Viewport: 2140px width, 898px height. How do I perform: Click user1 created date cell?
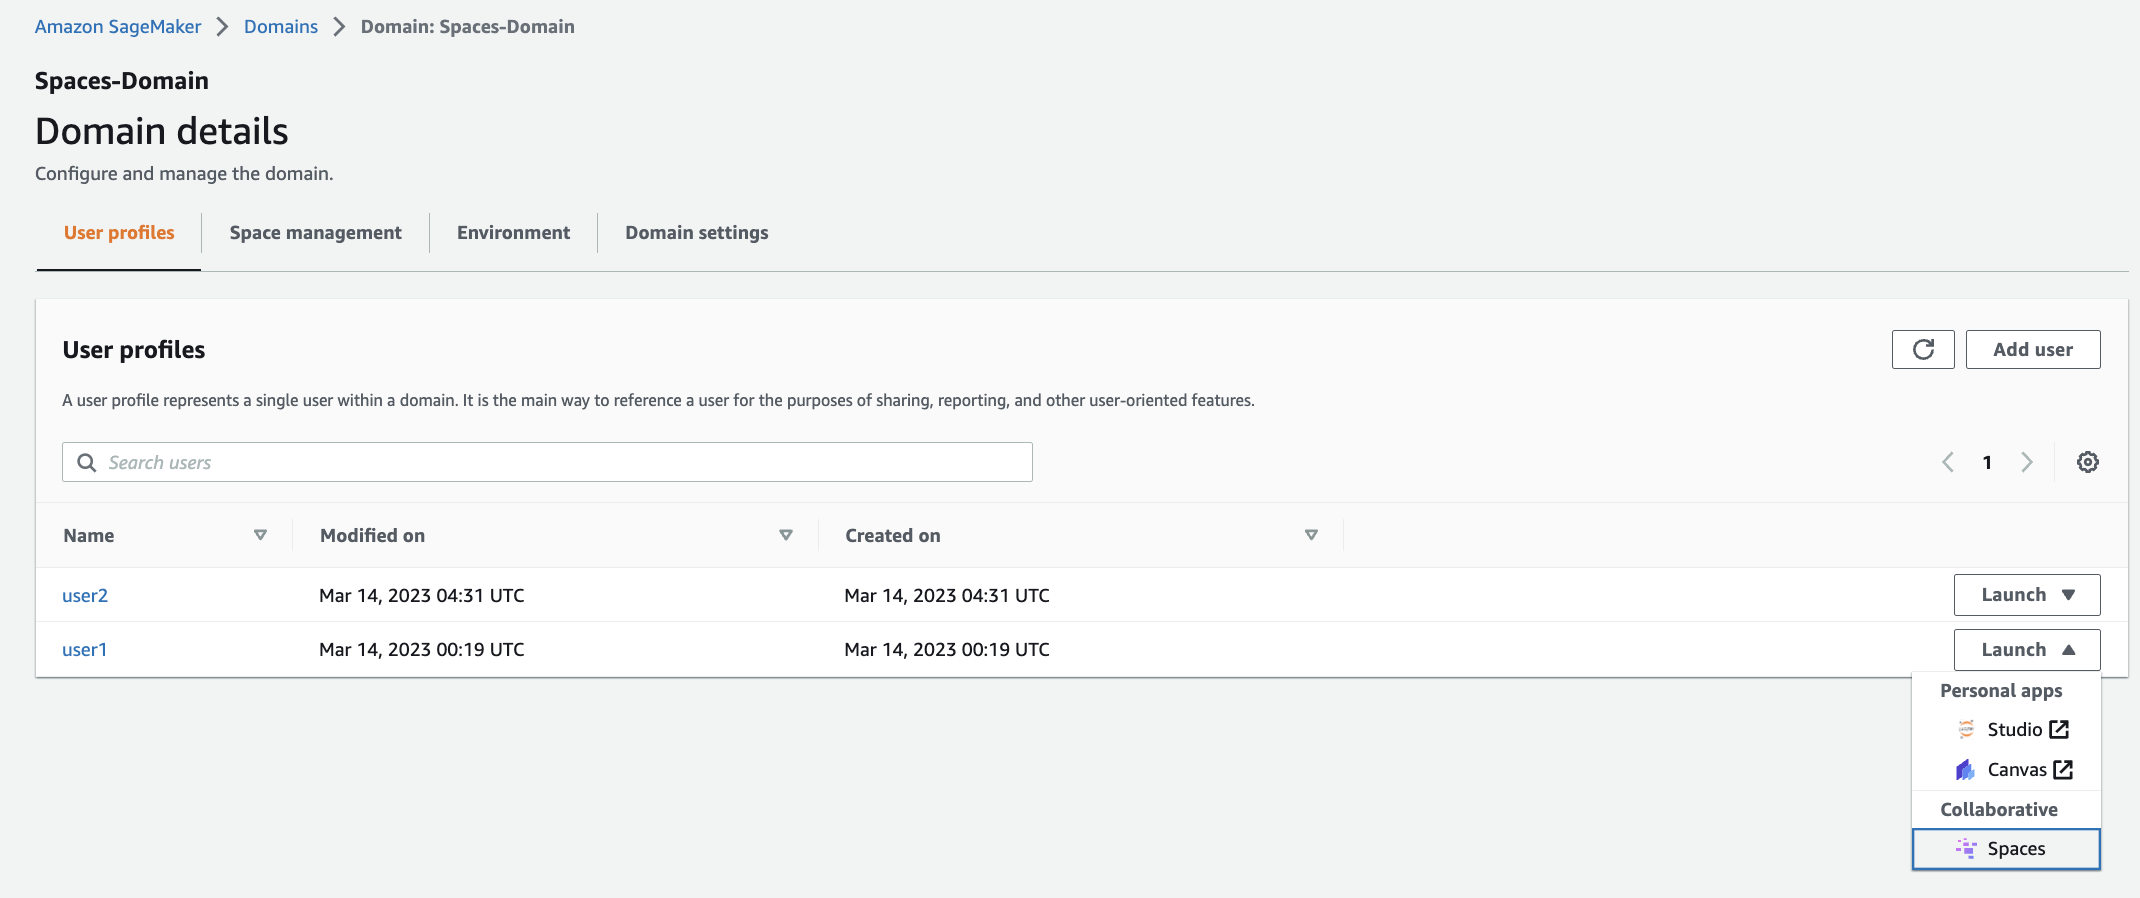pos(947,650)
